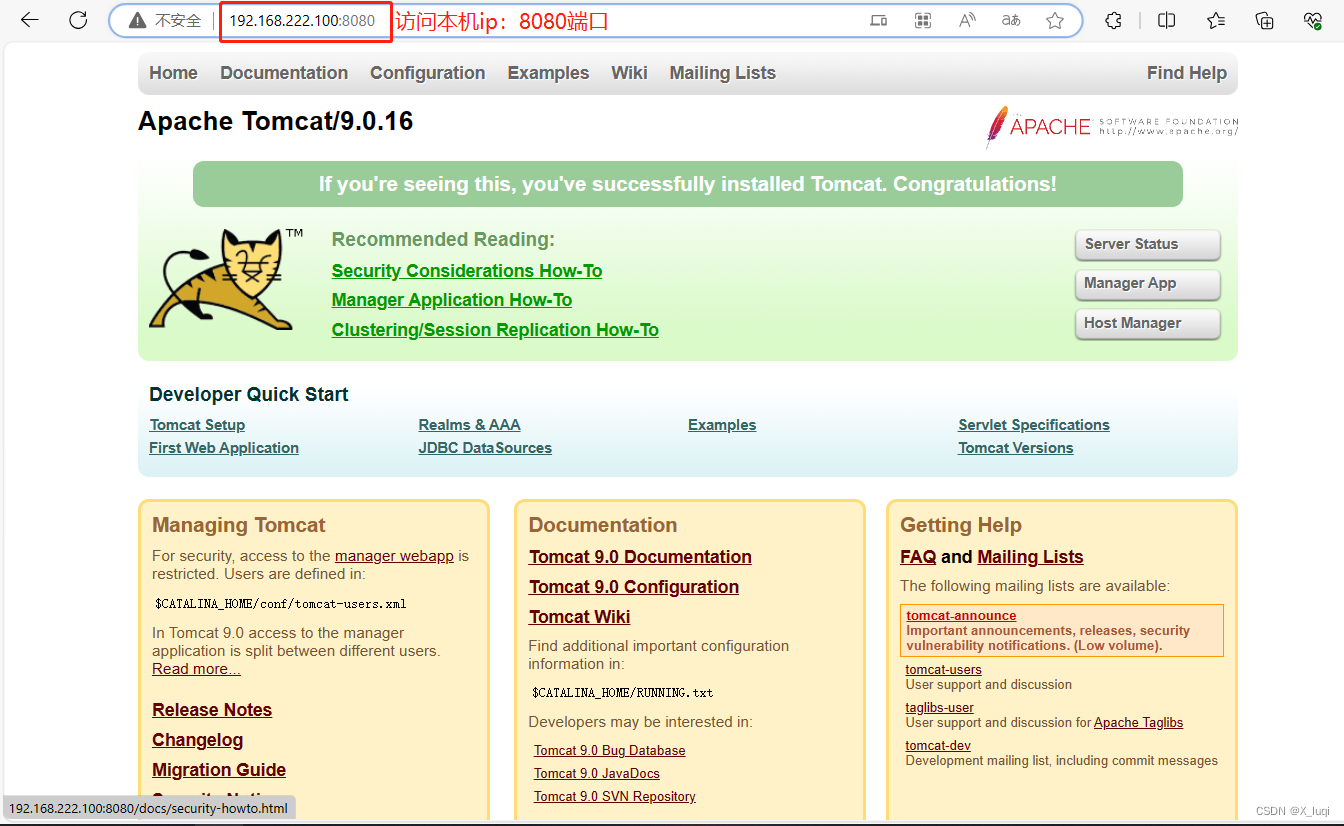Click the not-secure warning triangle icon
This screenshot has width=1344, height=826.
136,20
